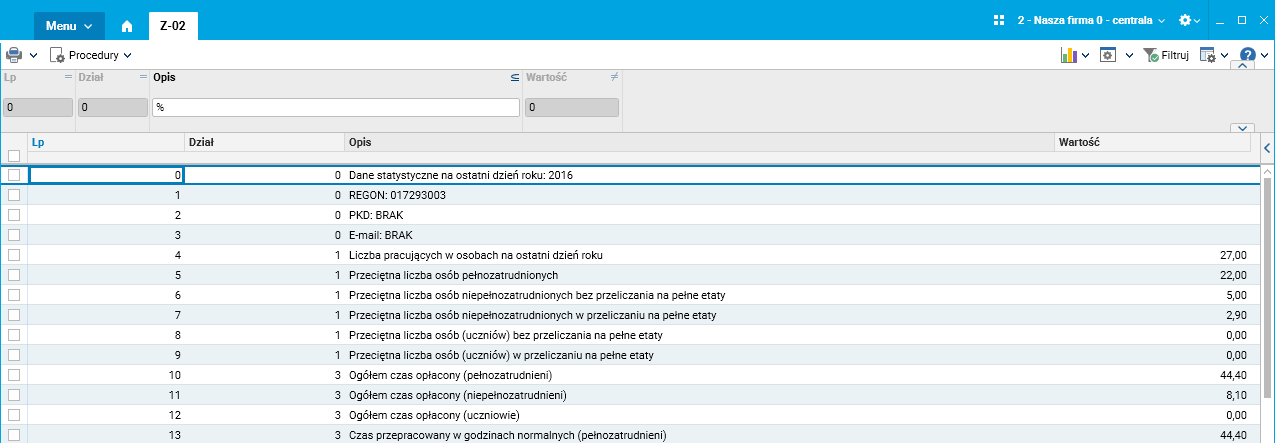The image size is (1275, 443).
Task: Click the printer icon
Action: [x=14, y=55]
